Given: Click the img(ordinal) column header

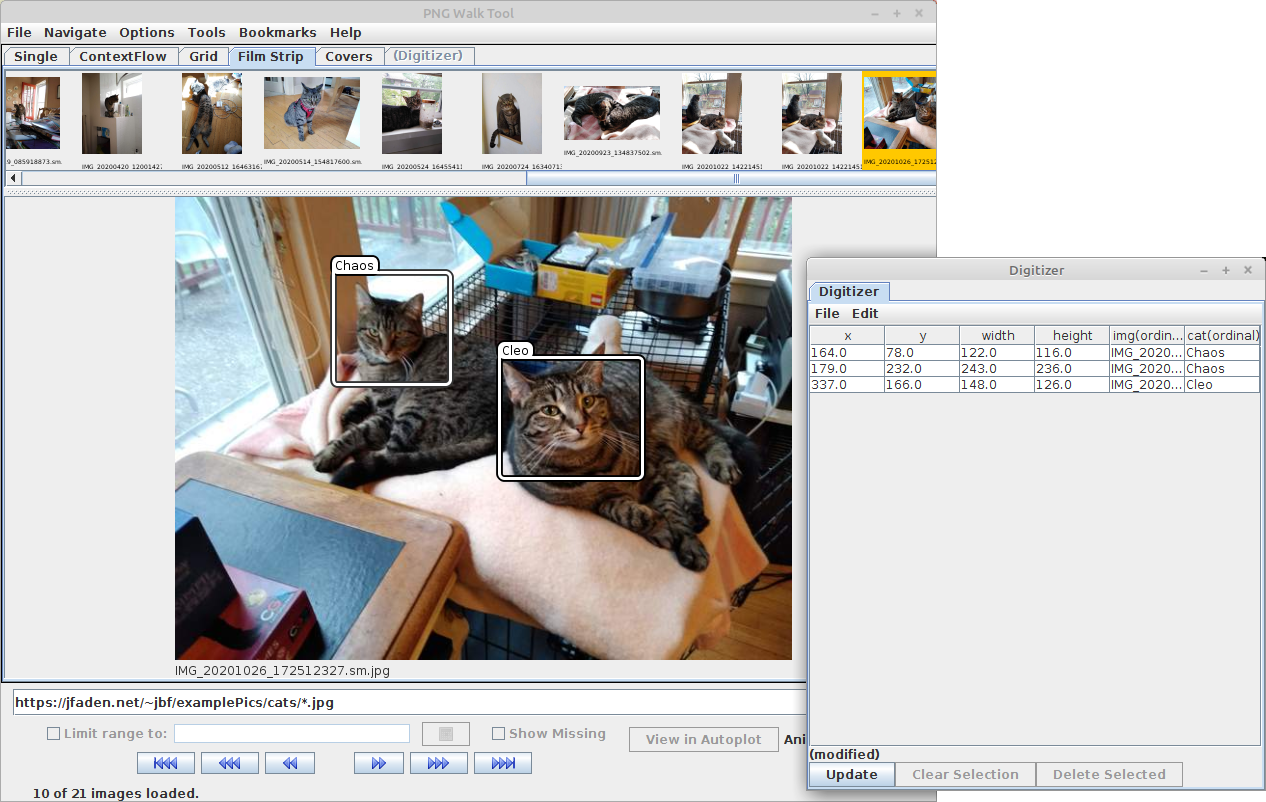Looking at the screenshot, I should point(1147,336).
